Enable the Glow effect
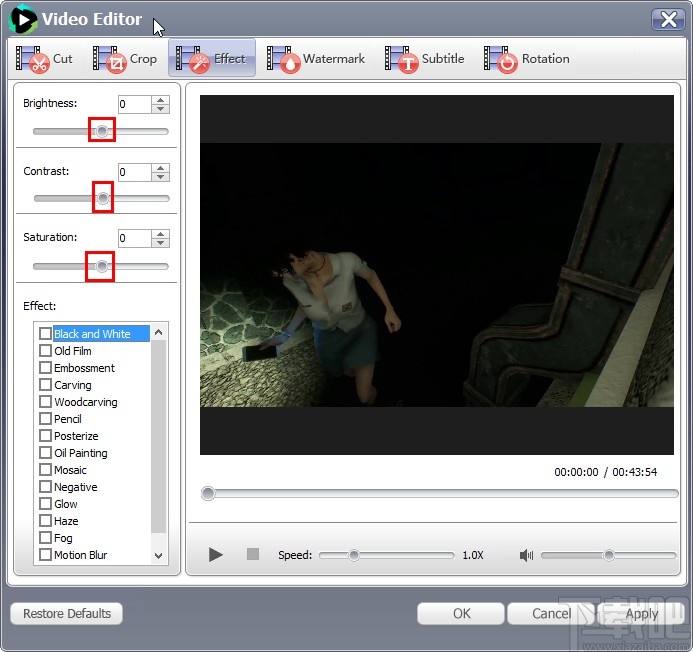Screen dimensions: 693x652 (45, 503)
